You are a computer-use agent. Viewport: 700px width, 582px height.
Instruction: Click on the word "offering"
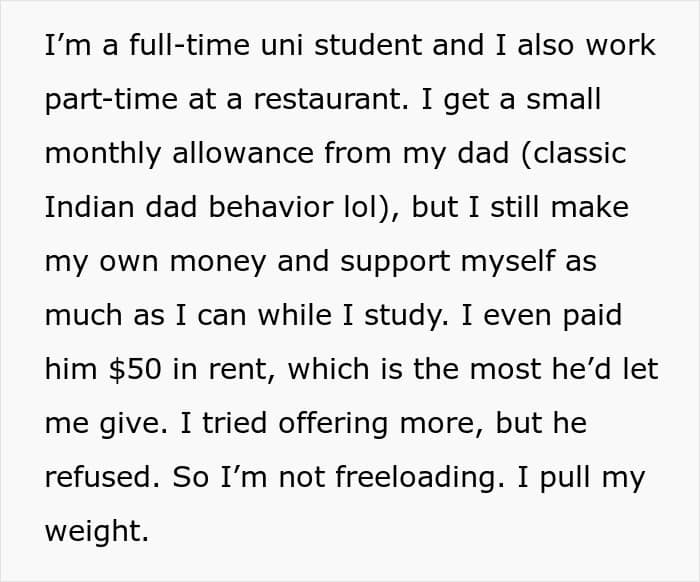pos(333,425)
